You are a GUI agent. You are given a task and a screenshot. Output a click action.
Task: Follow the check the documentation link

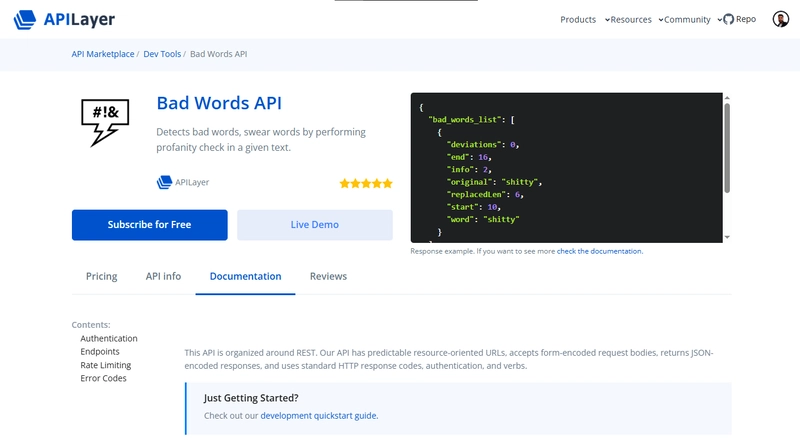tap(599, 251)
